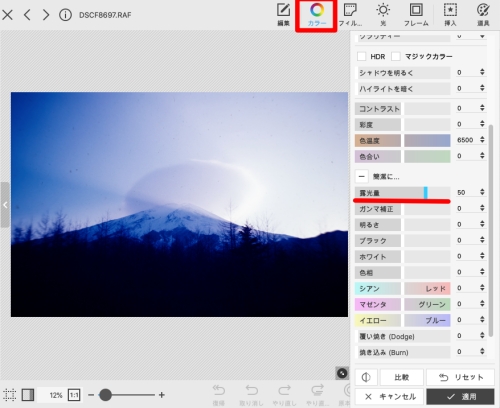Click the gradient panel icon at bottom left
500x408 pixels.
(28, 395)
